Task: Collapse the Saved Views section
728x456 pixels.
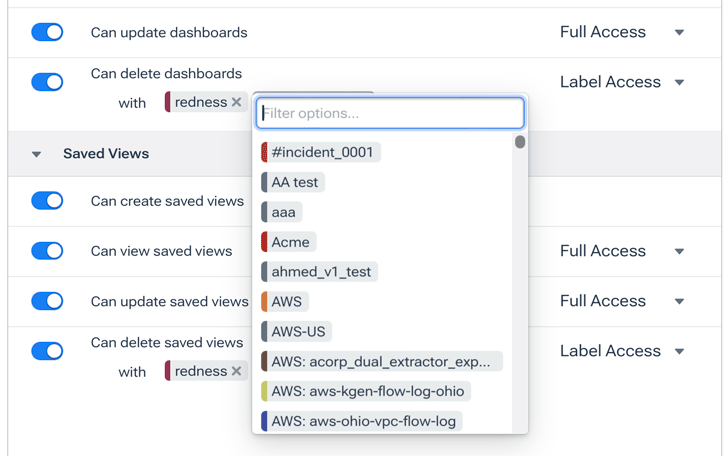Action: click(x=37, y=154)
